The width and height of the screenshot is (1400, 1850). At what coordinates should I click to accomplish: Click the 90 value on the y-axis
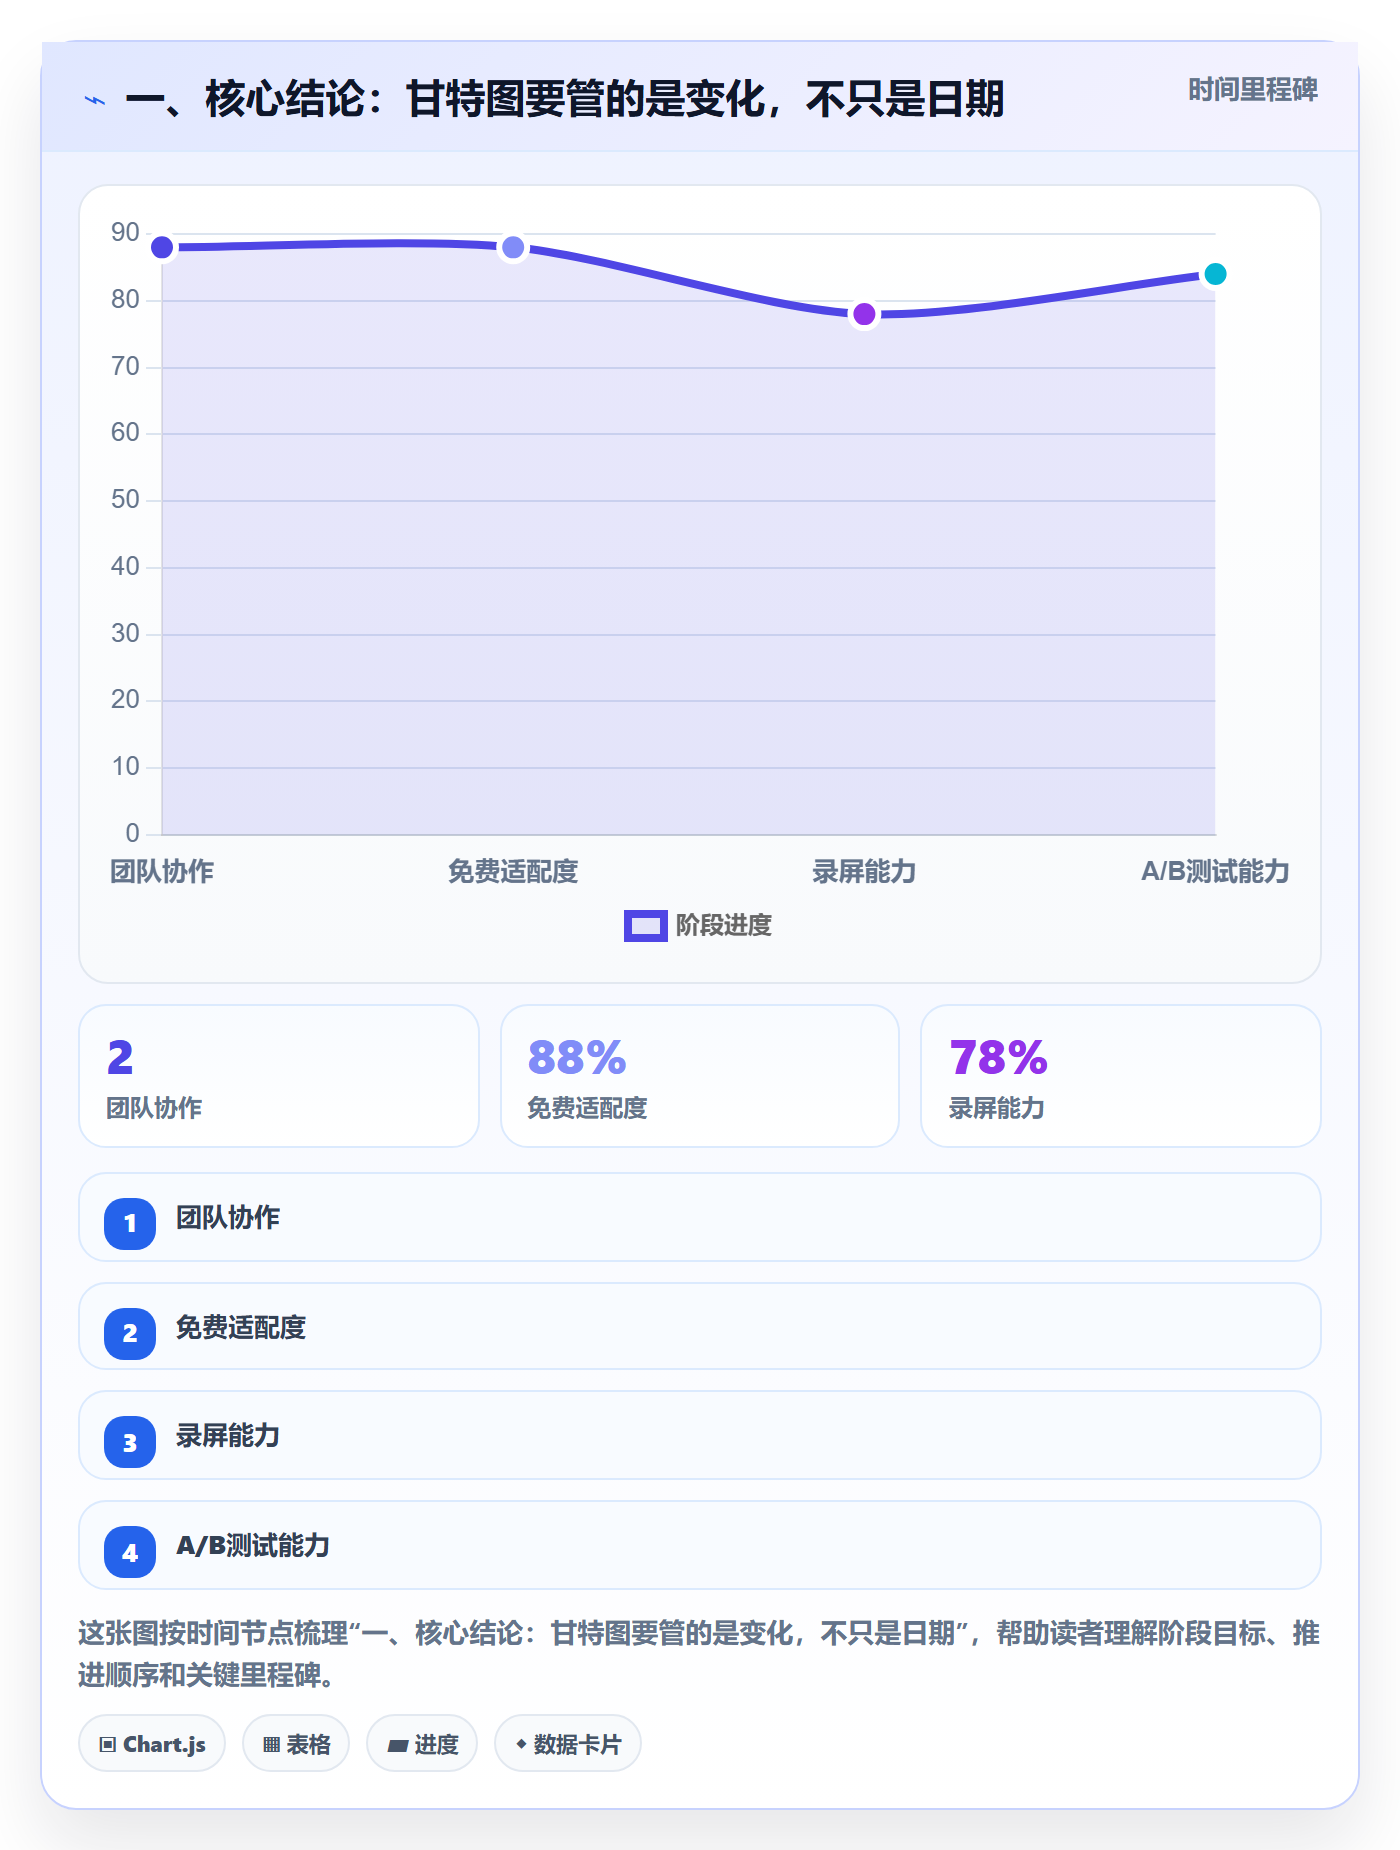pos(125,233)
